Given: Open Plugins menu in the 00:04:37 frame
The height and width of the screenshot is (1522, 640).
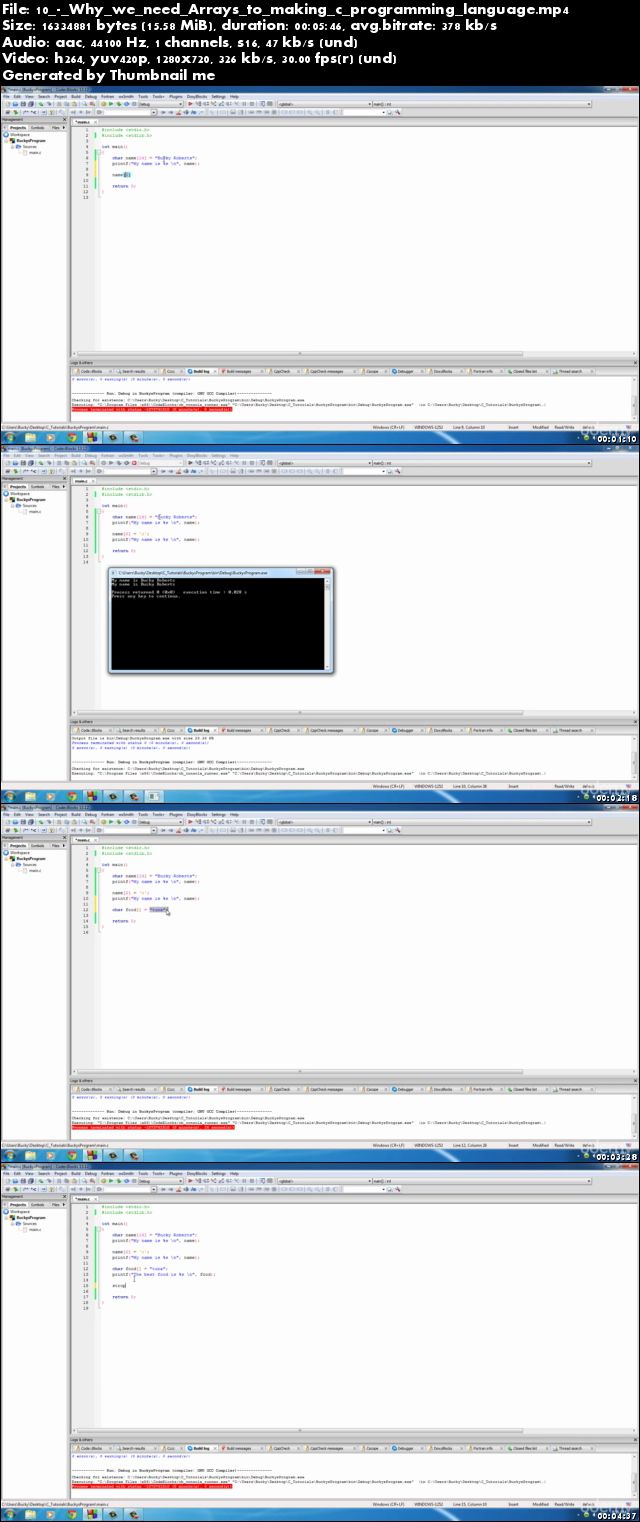Looking at the screenshot, I should point(176,1172).
